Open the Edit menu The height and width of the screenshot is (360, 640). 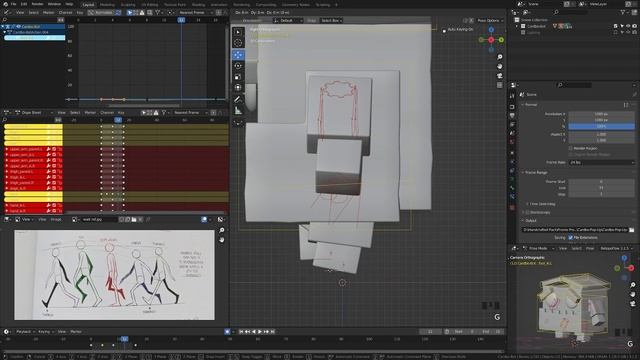point(24,4)
